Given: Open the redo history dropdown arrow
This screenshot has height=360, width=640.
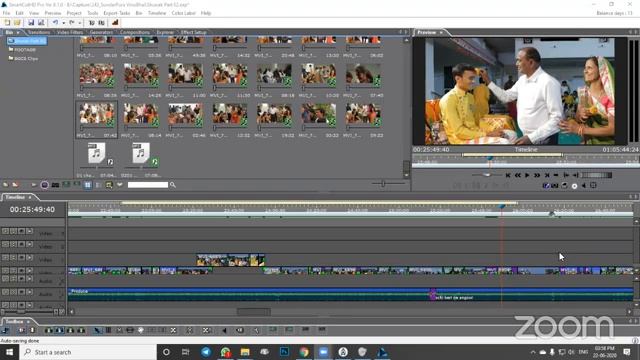Looking at the screenshot, I should (x=80, y=23).
